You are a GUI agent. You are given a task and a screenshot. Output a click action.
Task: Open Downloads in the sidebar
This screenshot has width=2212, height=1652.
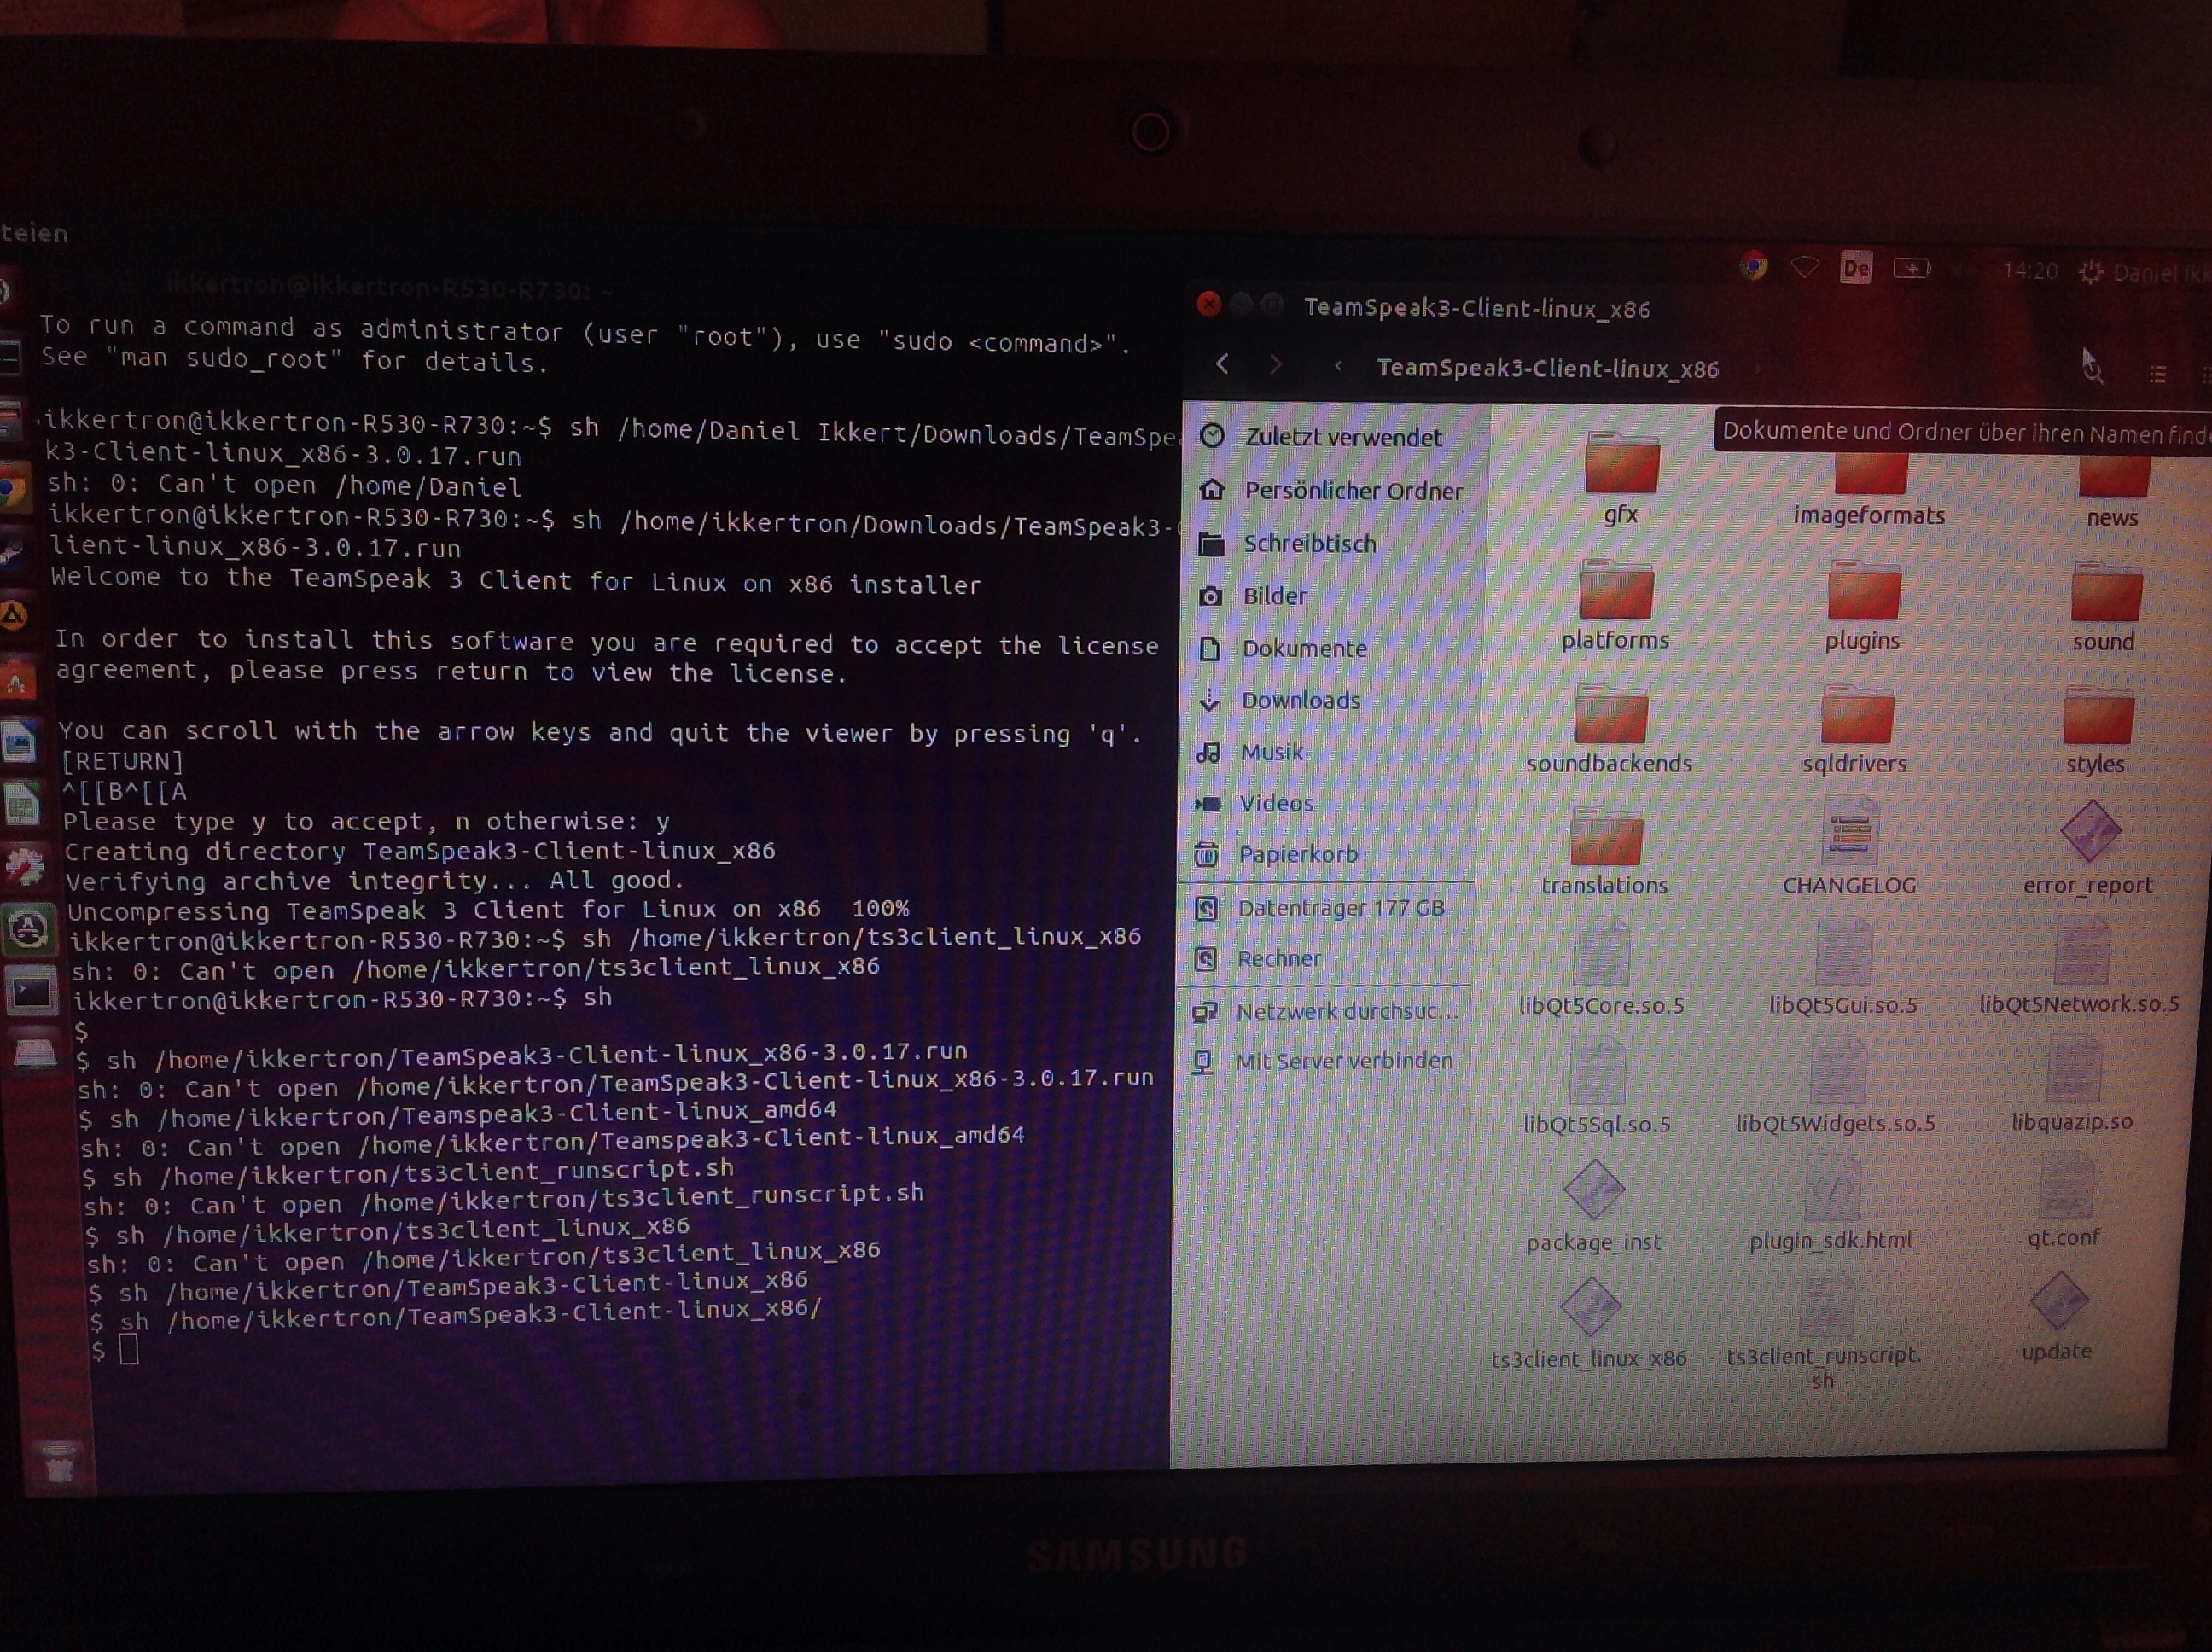[1300, 700]
